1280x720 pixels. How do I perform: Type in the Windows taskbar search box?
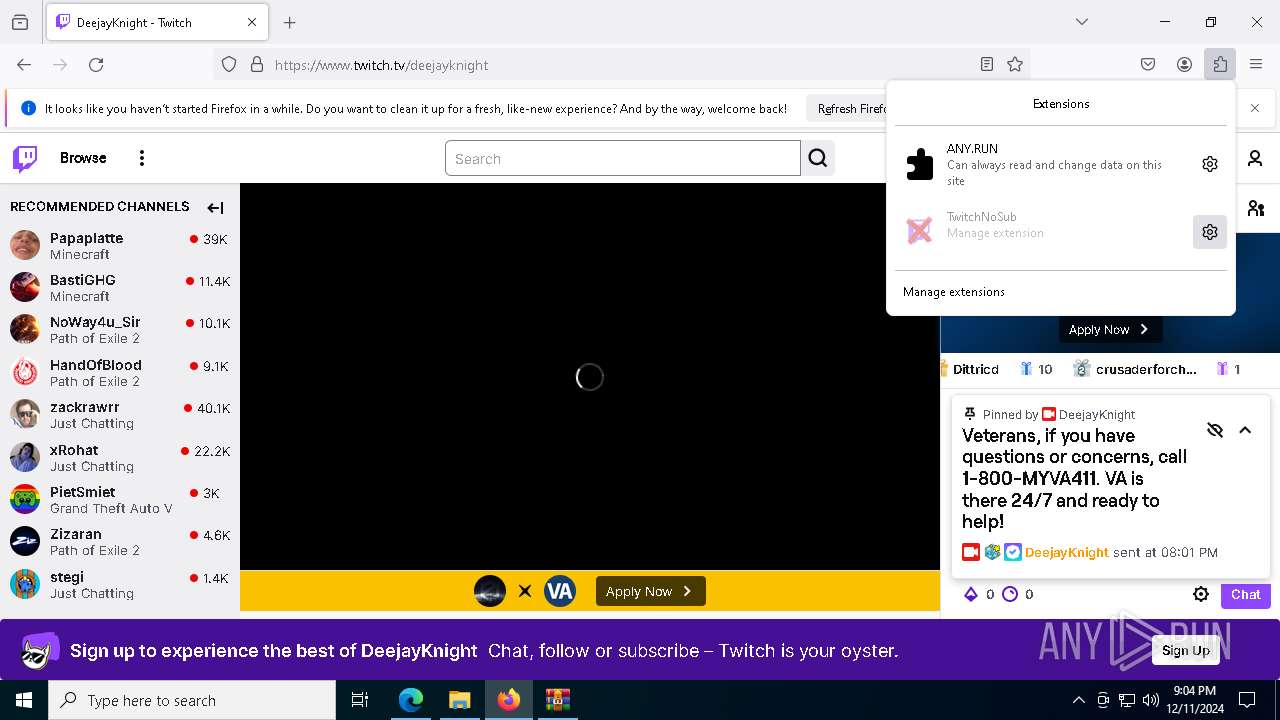click(192, 700)
